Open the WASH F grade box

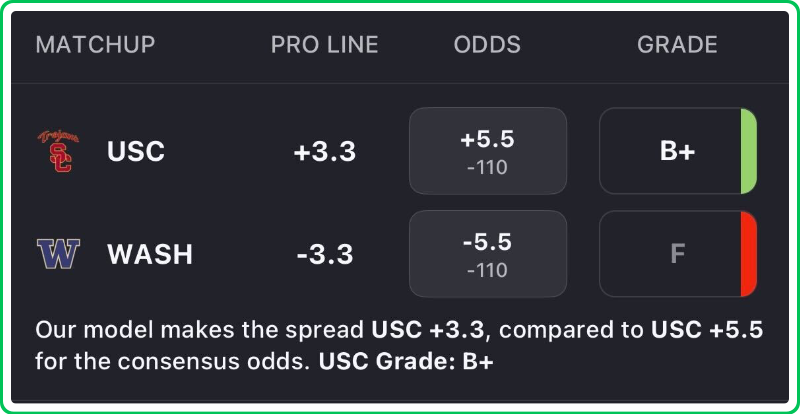(x=670, y=254)
